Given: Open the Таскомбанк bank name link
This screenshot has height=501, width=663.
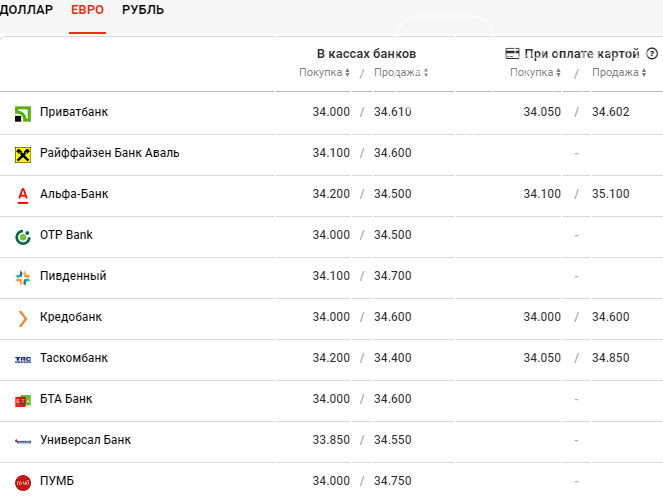Looking at the screenshot, I should 74,358.
